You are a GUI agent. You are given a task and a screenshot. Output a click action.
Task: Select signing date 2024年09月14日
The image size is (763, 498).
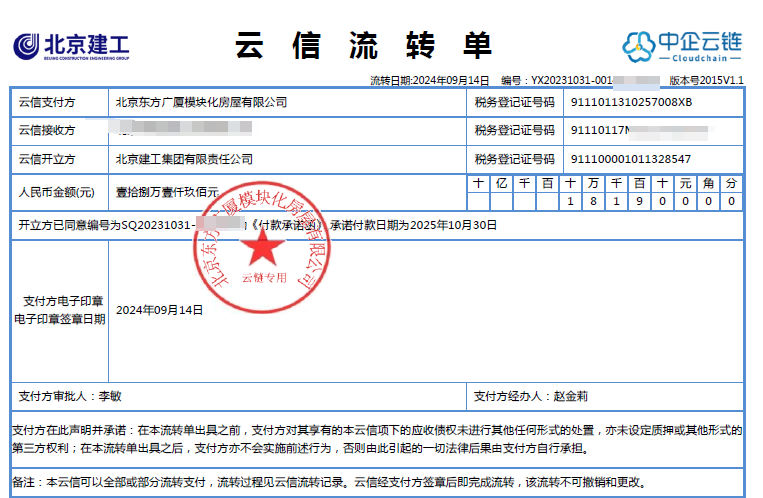(x=159, y=310)
